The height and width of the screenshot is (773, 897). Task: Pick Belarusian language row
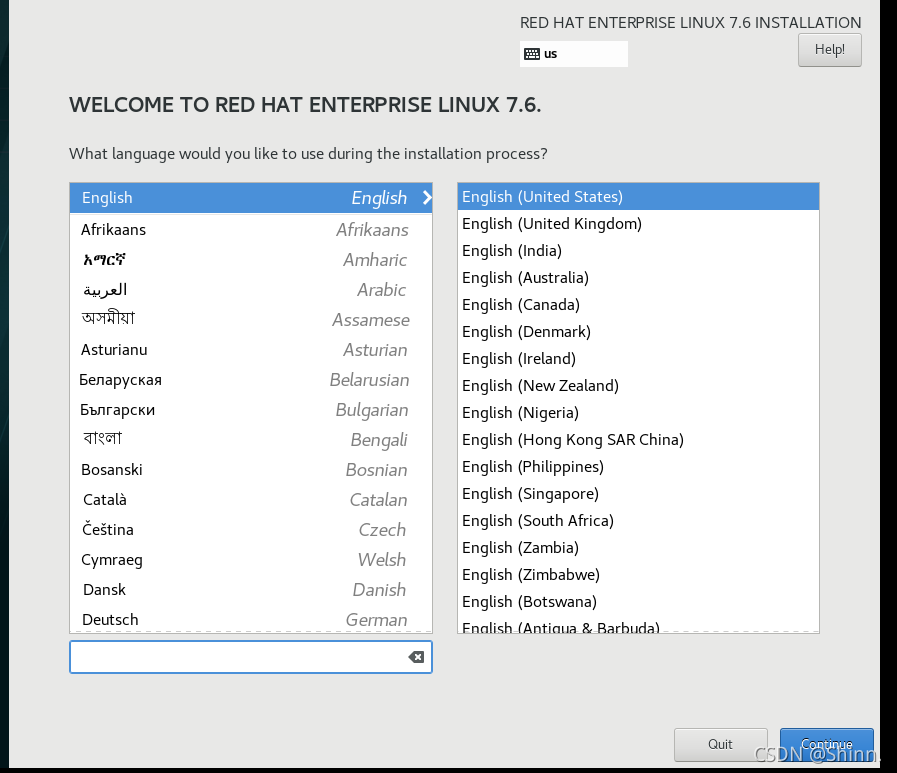click(251, 379)
